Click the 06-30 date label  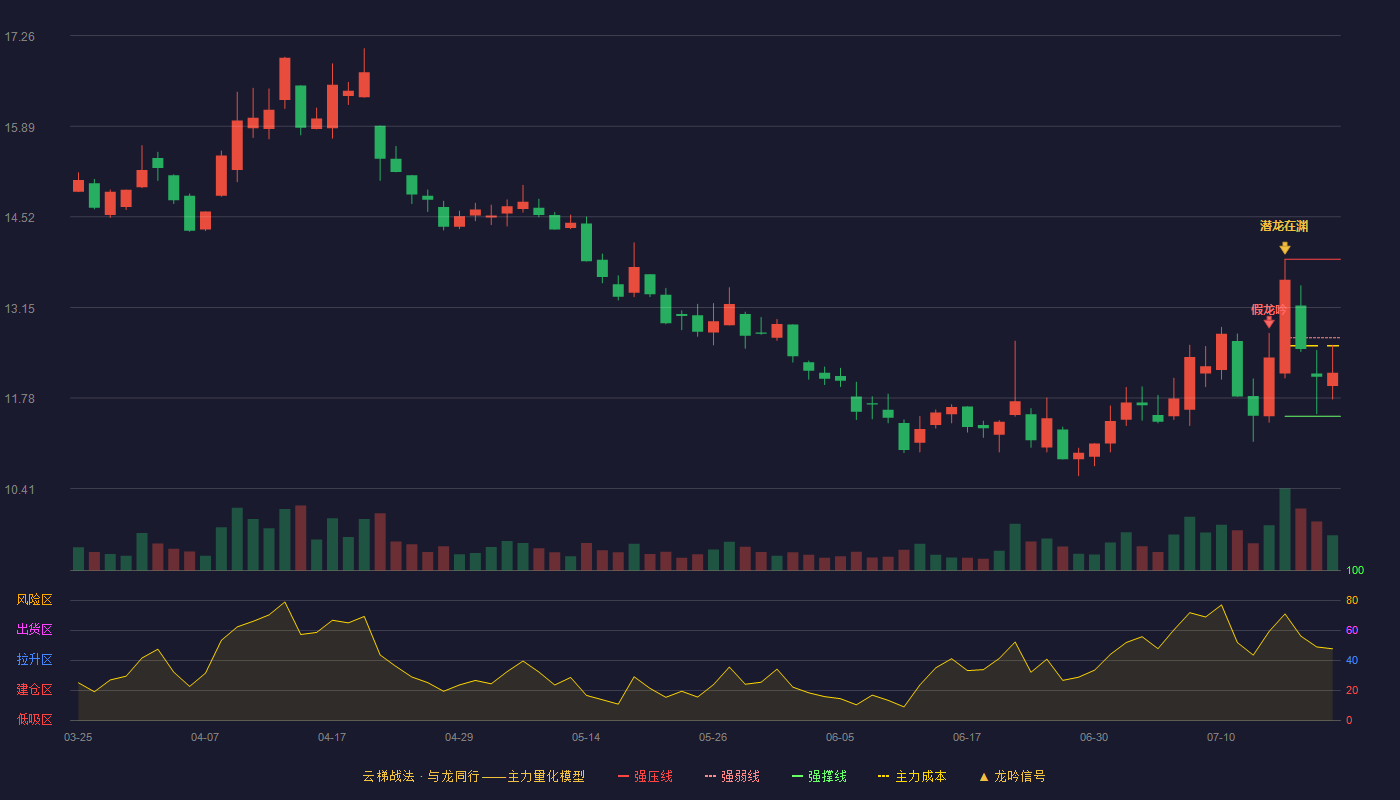(x=1094, y=737)
